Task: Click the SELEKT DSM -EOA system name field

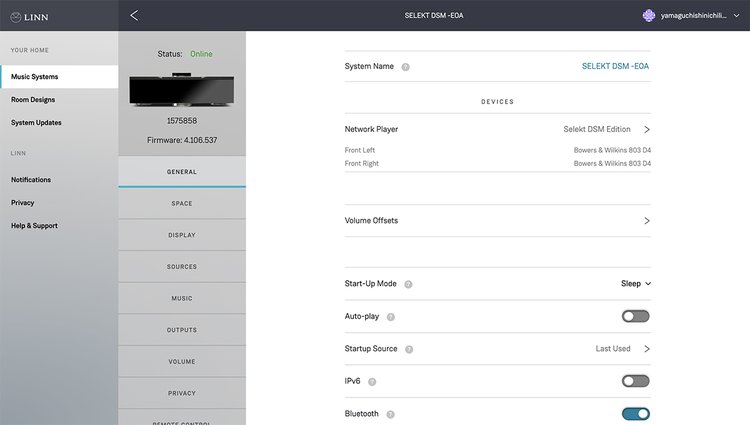Action: 614,66
